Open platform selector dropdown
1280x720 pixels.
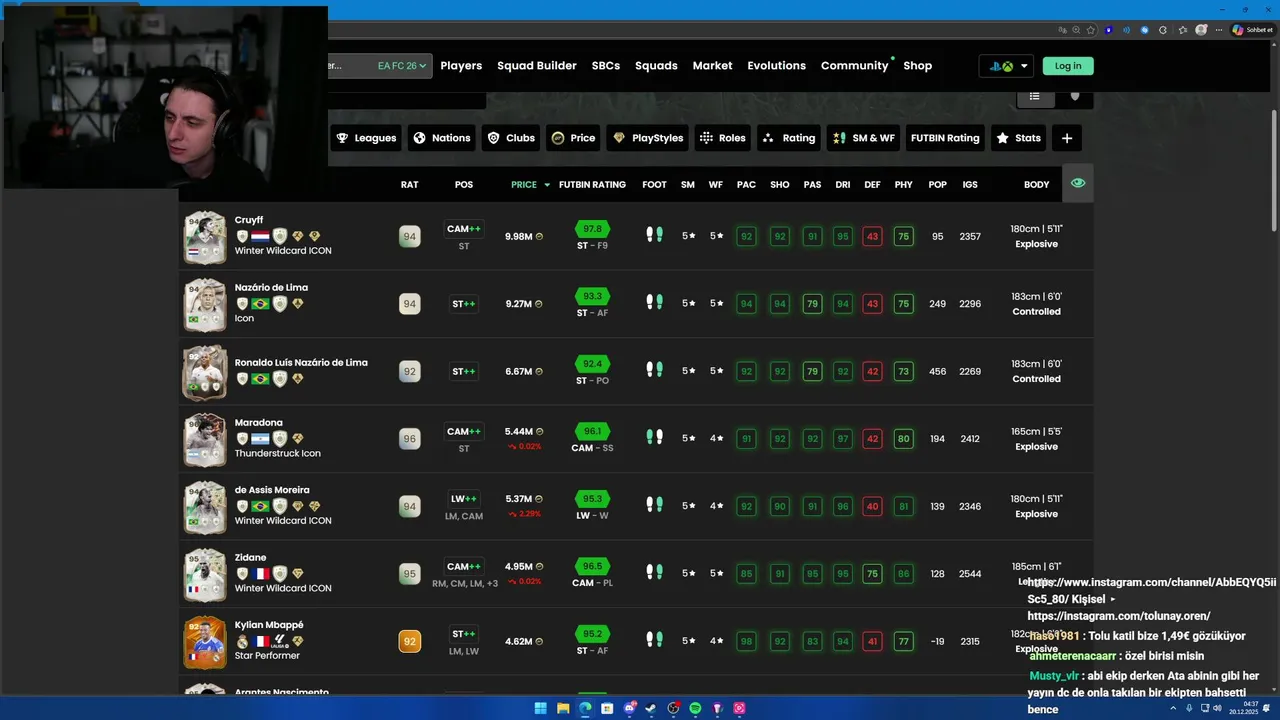[x=1006, y=66]
